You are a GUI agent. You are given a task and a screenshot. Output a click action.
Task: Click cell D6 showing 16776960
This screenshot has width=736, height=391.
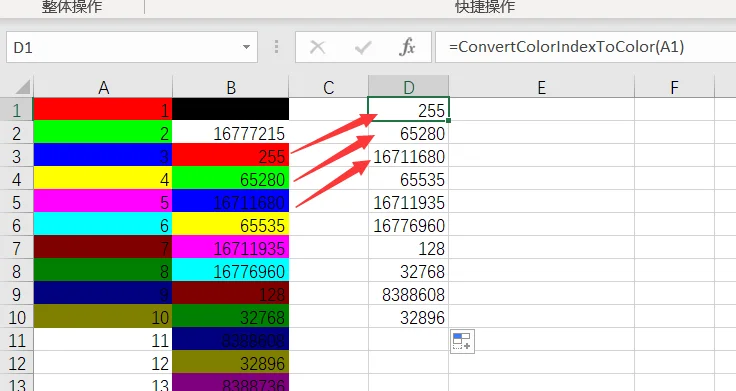click(408, 224)
